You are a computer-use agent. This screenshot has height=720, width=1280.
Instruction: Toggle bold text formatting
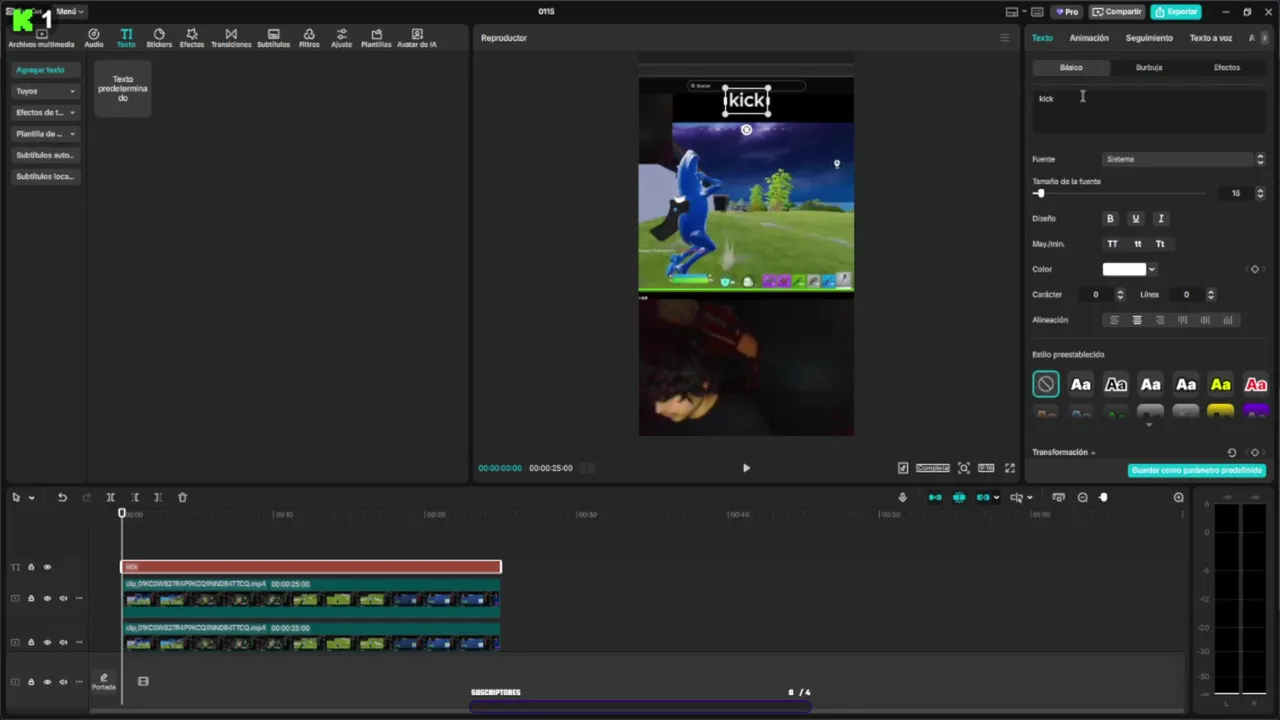(1109, 219)
